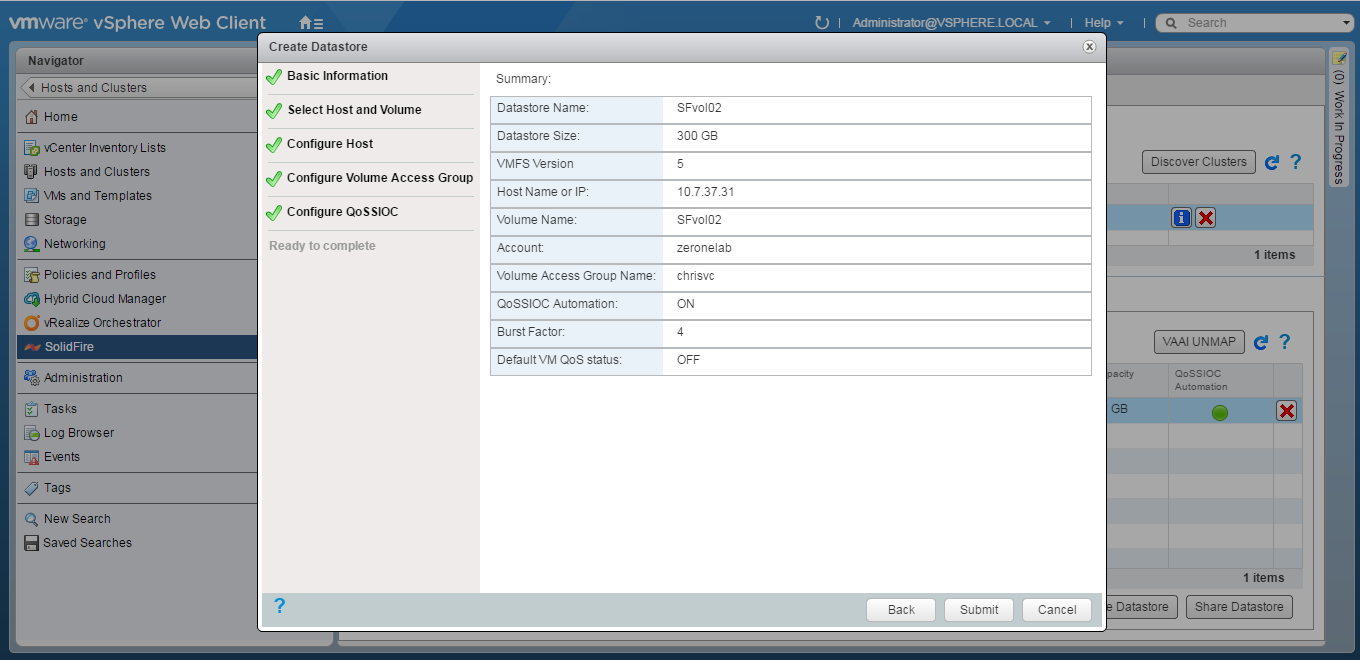Click the Share Datastore button

coord(1239,607)
